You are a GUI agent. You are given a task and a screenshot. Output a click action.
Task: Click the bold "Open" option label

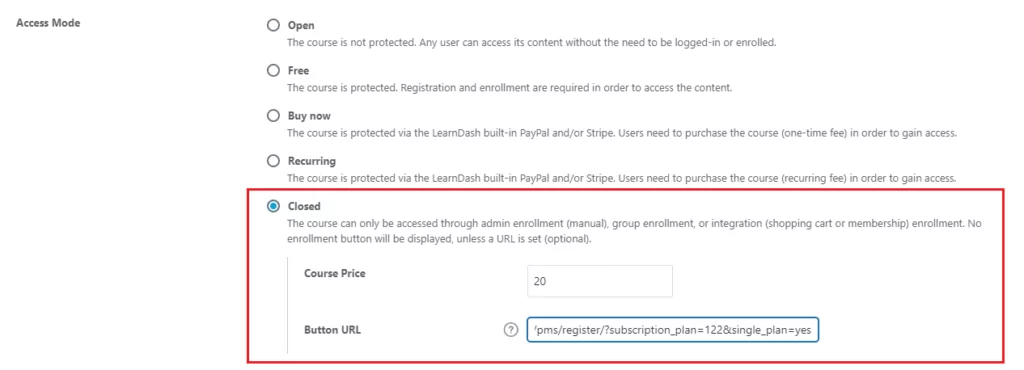tap(301, 25)
